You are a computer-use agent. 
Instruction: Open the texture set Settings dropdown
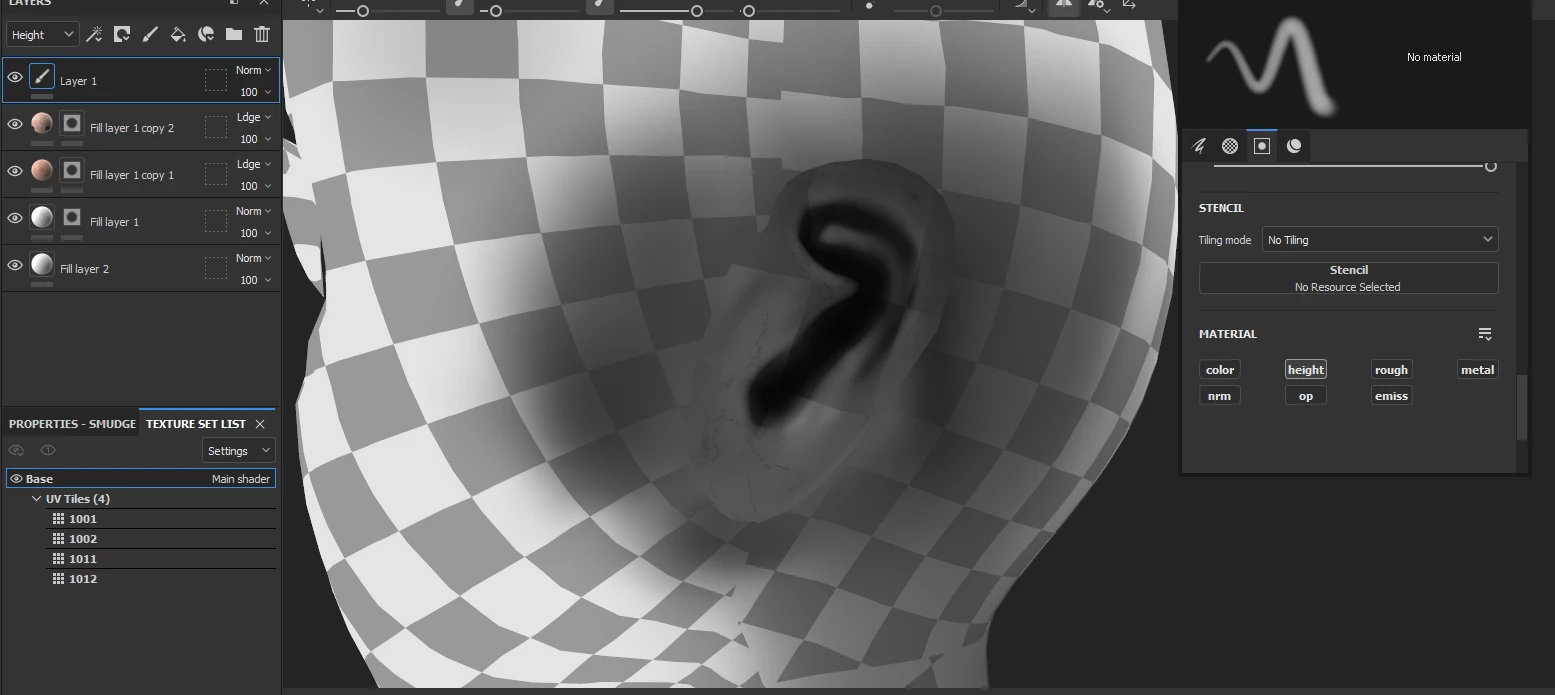pyautogui.click(x=238, y=451)
